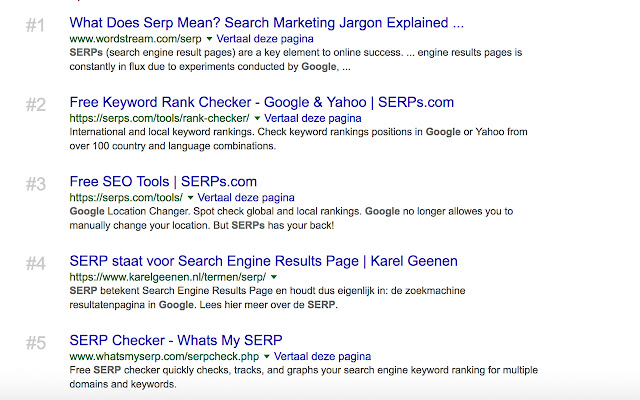
Task: Expand the dropdown arrow beside serps.com/tools/rank-checker/
Action: 257,118
